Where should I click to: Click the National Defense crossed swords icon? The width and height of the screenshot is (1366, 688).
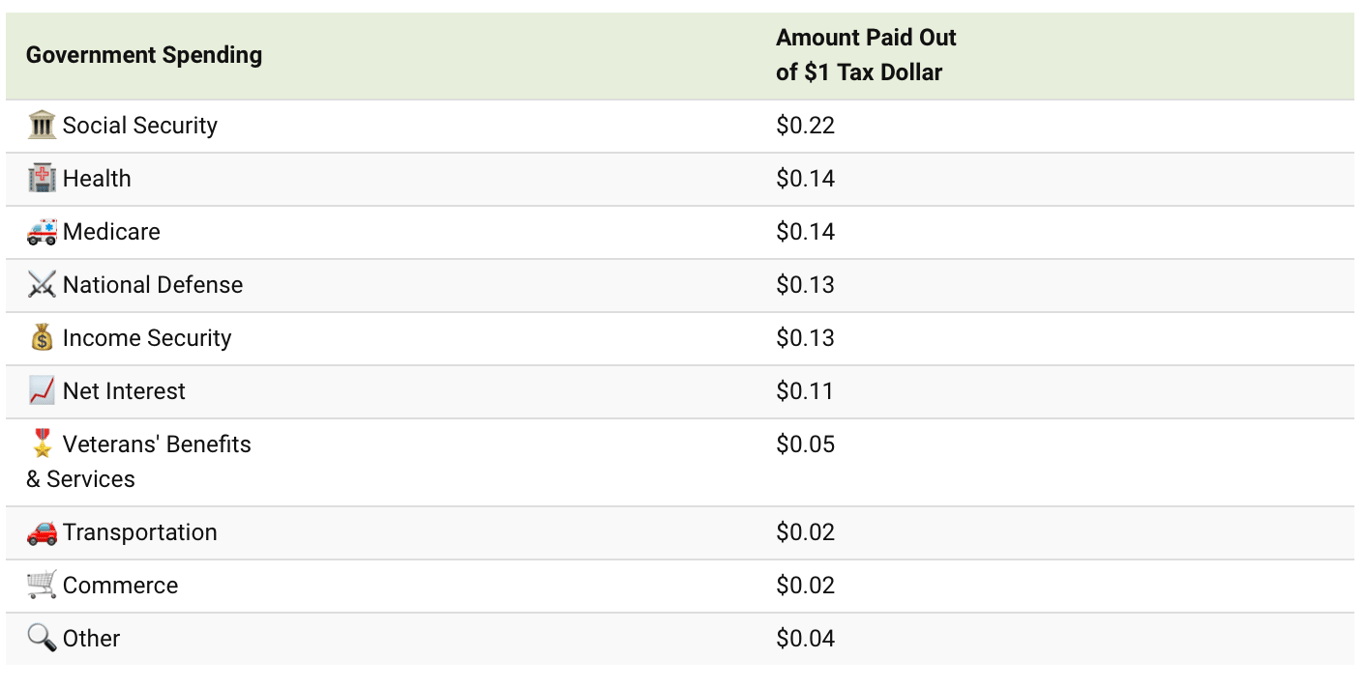tap(42, 284)
